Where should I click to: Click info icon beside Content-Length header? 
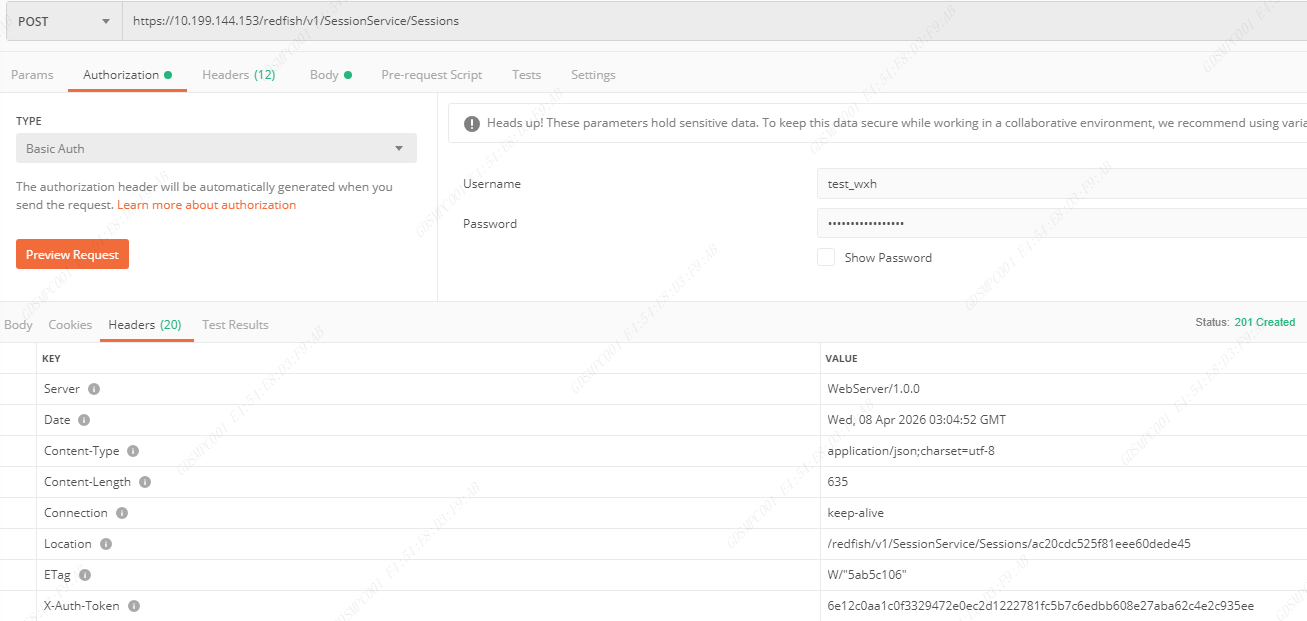pyautogui.click(x=145, y=482)
